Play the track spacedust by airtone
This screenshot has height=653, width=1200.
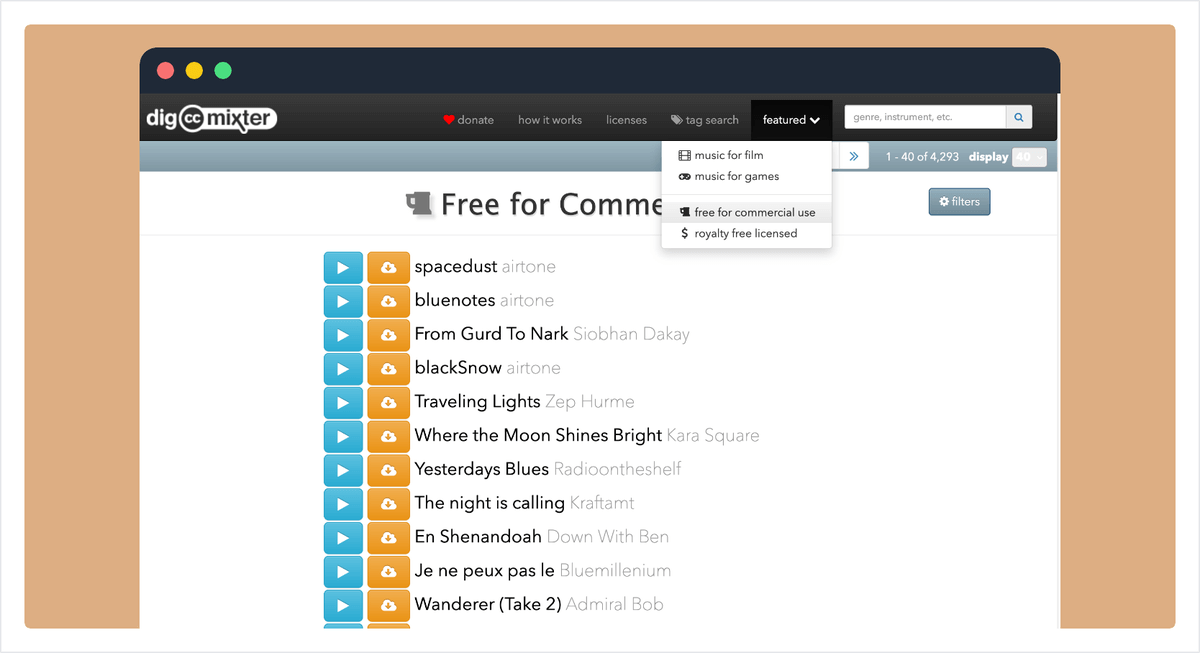343,267
